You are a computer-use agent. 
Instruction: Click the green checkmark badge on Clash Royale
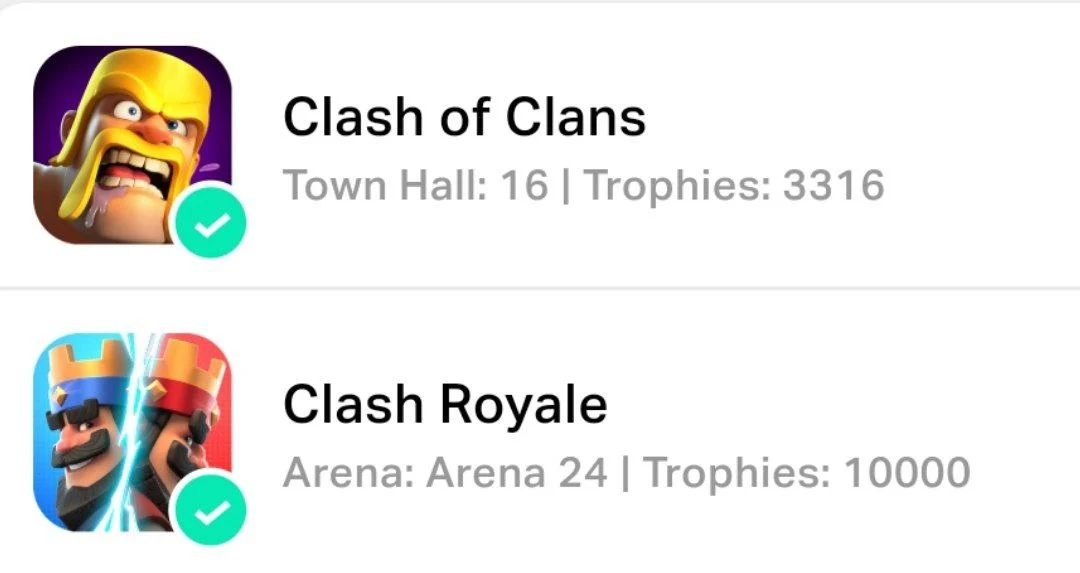[x=210, y=510]
